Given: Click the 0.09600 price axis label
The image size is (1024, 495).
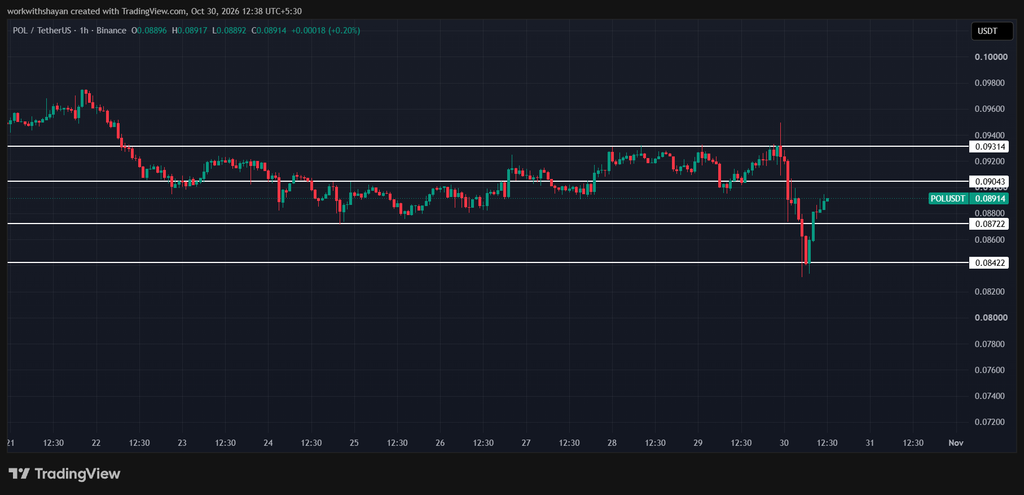Looking at the screenshot, I should click(991, 109).
